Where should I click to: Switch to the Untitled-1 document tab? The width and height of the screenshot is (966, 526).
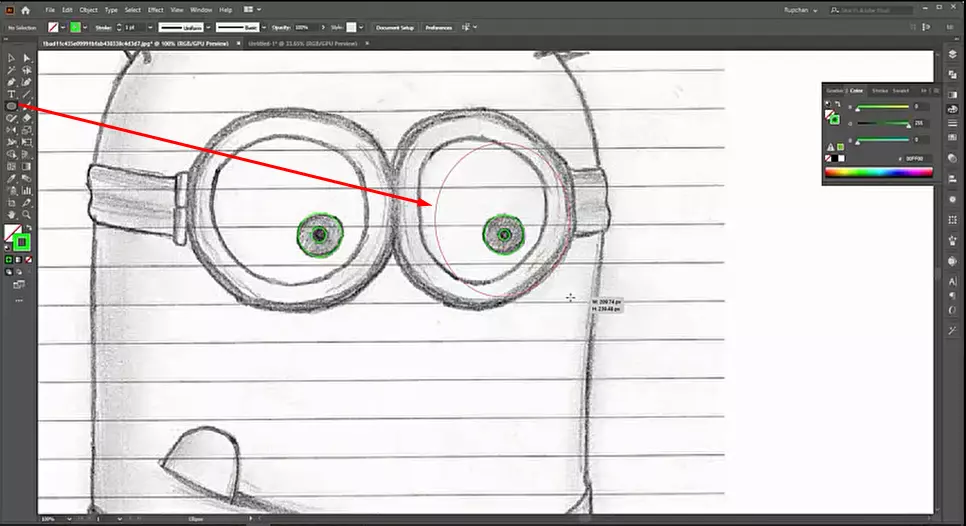pyautogui.click(x=302, y=44)
